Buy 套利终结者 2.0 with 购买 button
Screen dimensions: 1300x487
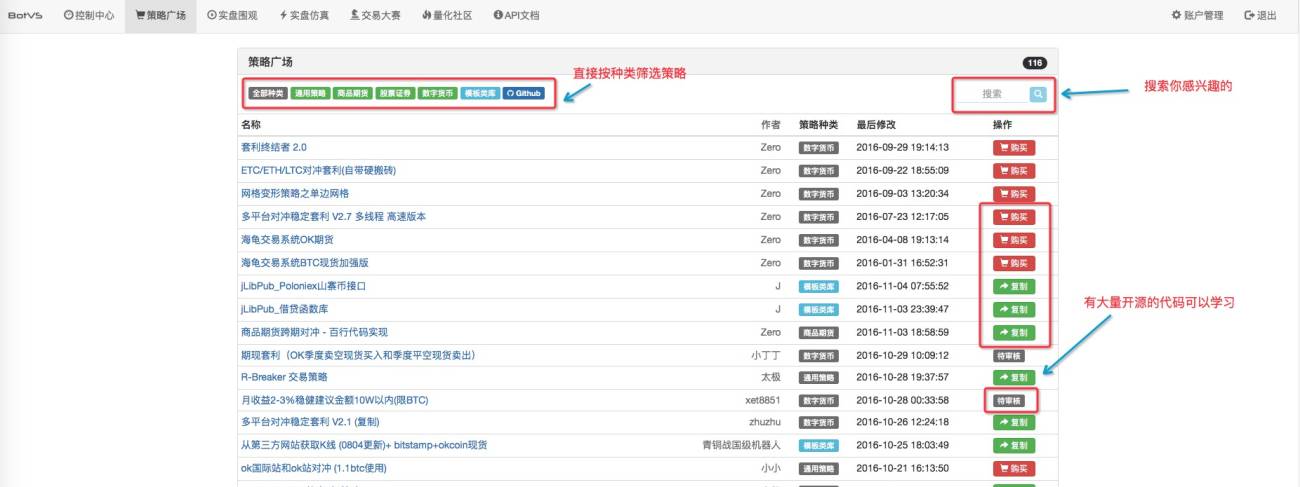pos(1013,147)
